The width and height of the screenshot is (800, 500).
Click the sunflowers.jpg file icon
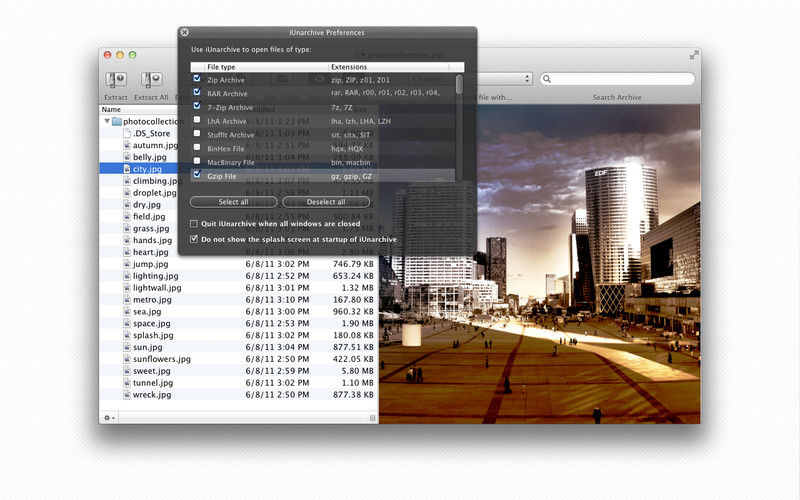point(127,359)
